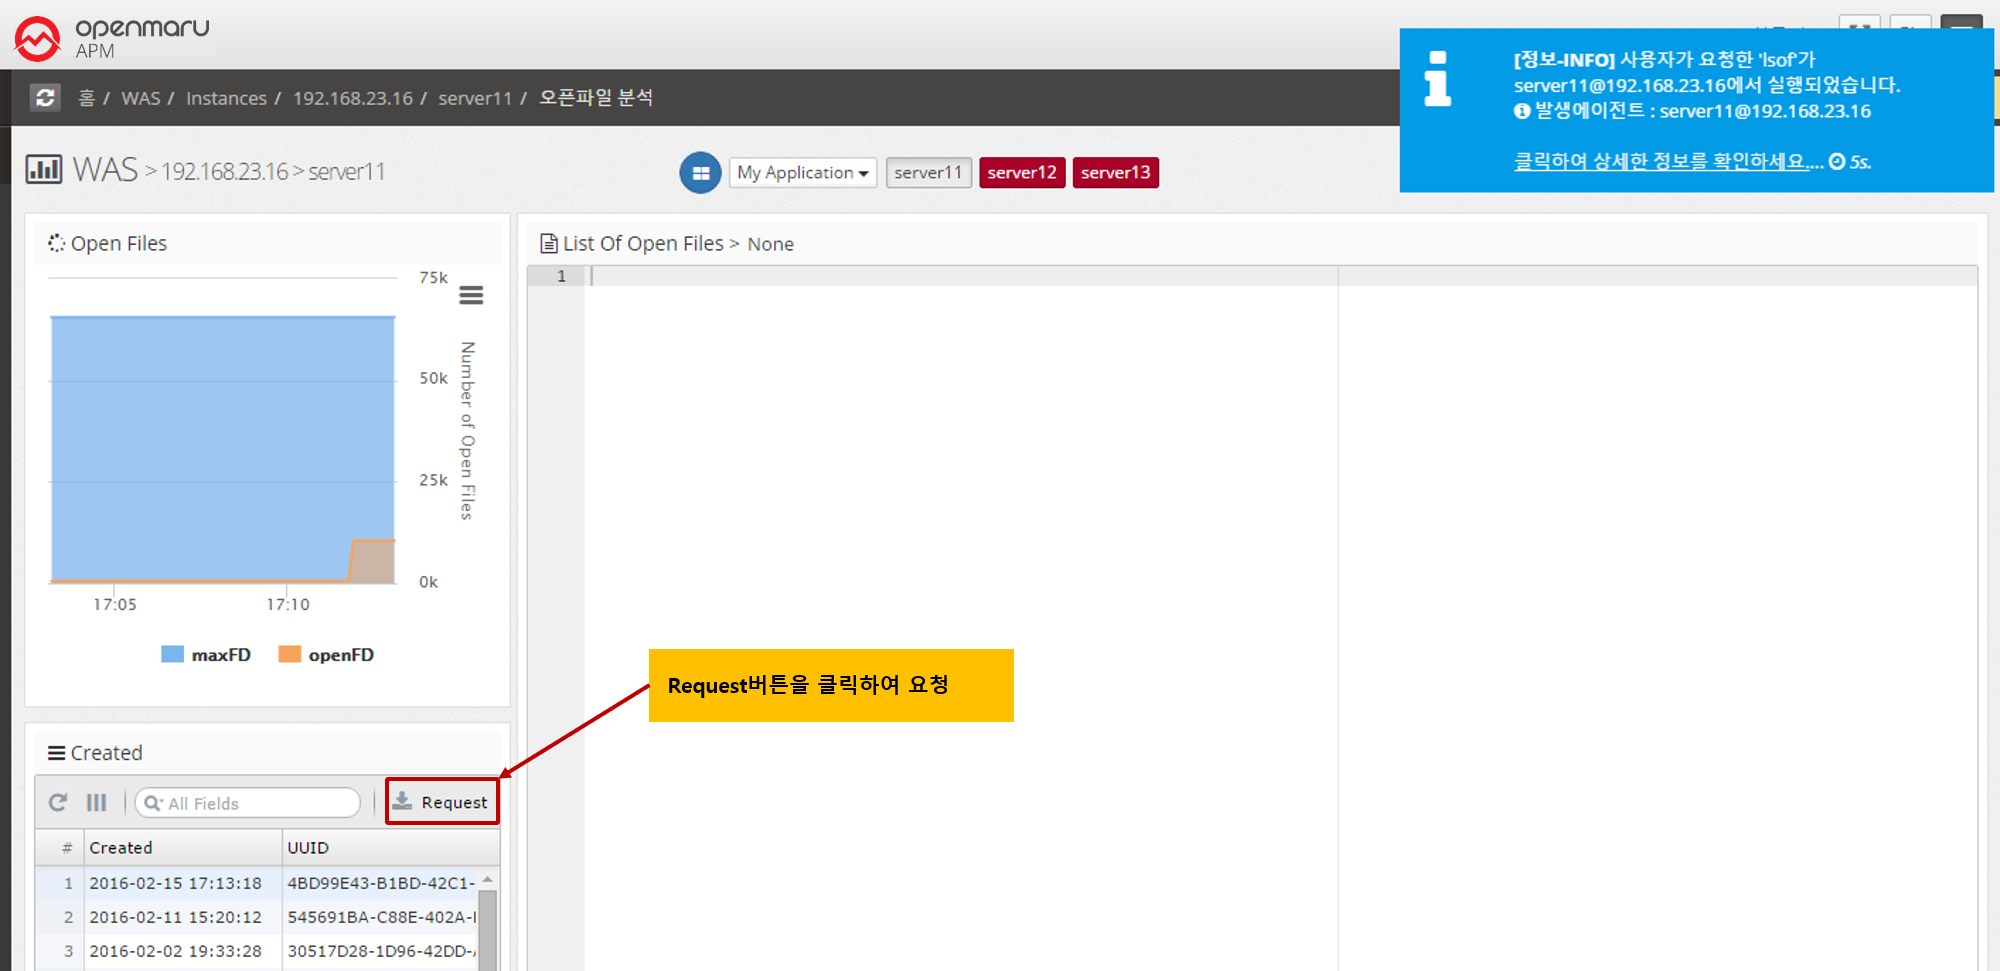Screen dimensions: 2000x971
Task: Click the blue dashboard grid icon
Action: pos(700,173)
